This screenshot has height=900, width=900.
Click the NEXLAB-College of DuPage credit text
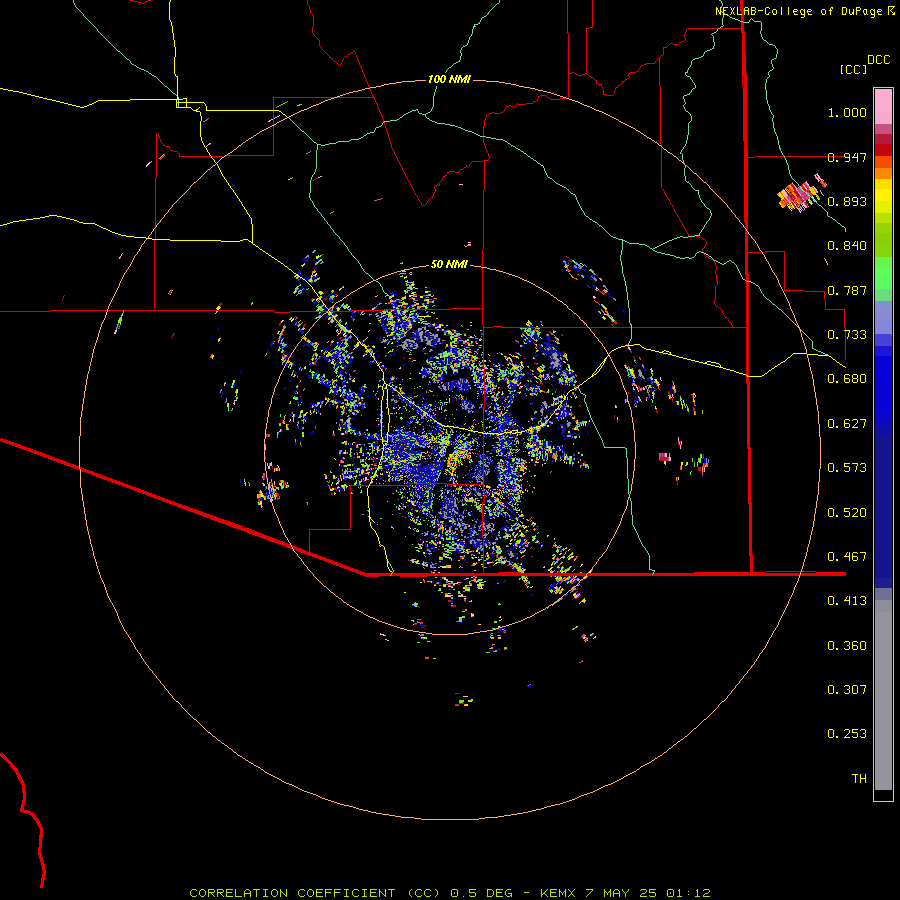805,11
